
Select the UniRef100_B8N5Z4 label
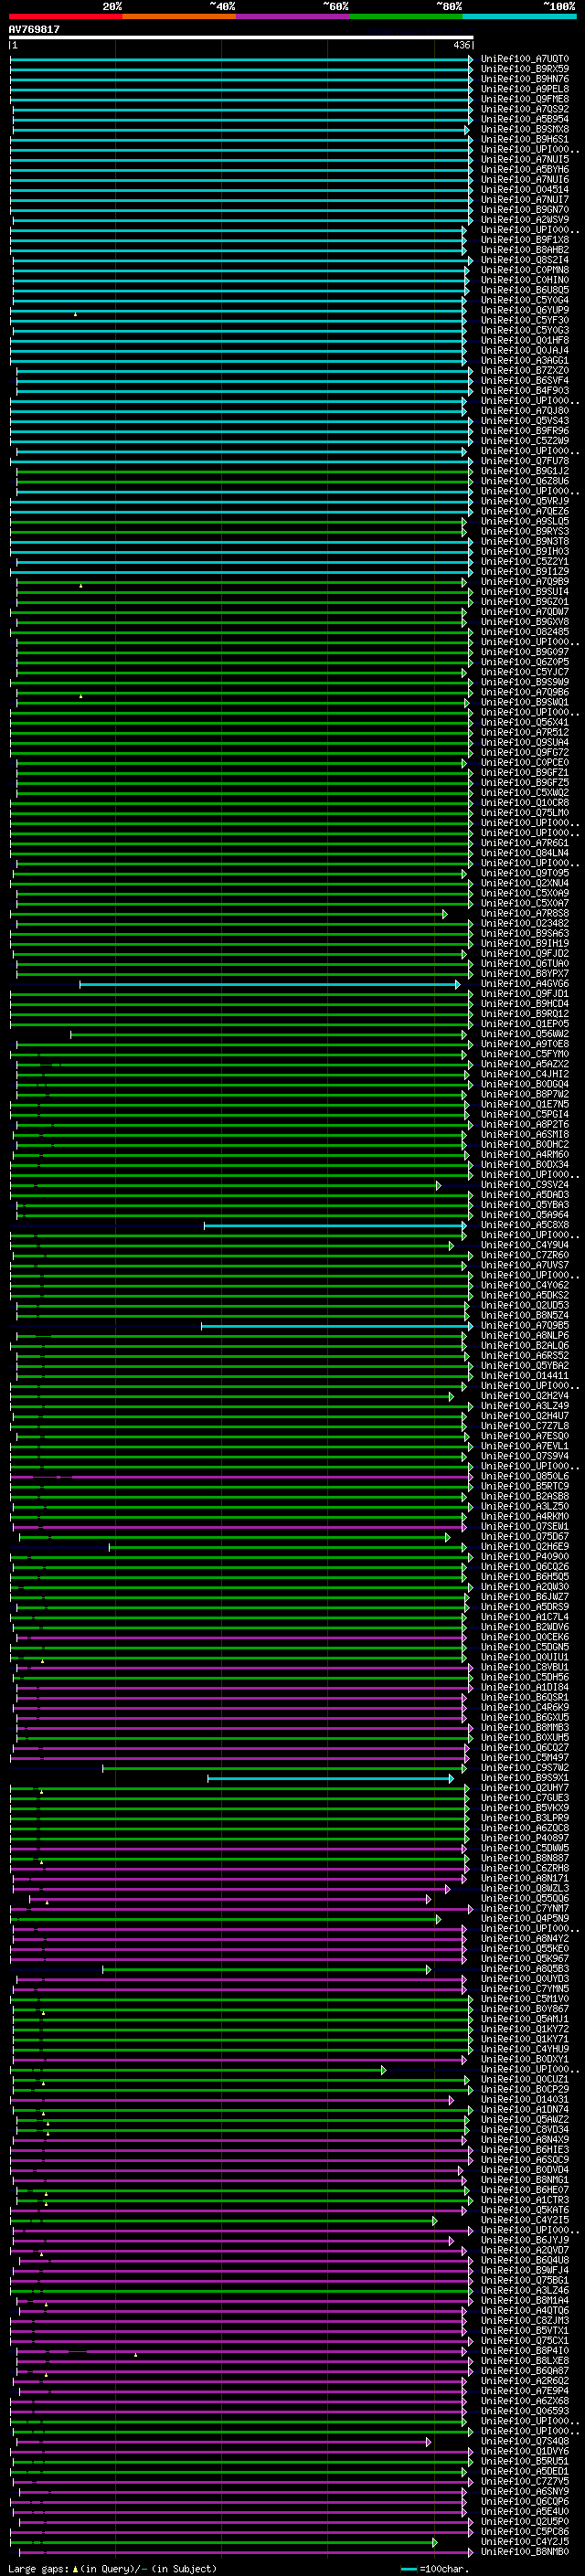click(x=525, y=1316)
